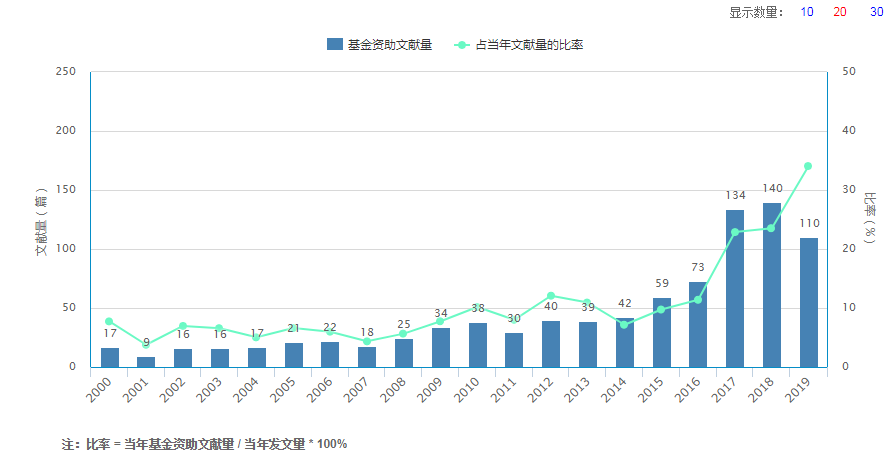Image resolution: width=894 pixels, height=465 pixels.
Task: Click the 比率（%）right axis title
Action: coord(869,218)
